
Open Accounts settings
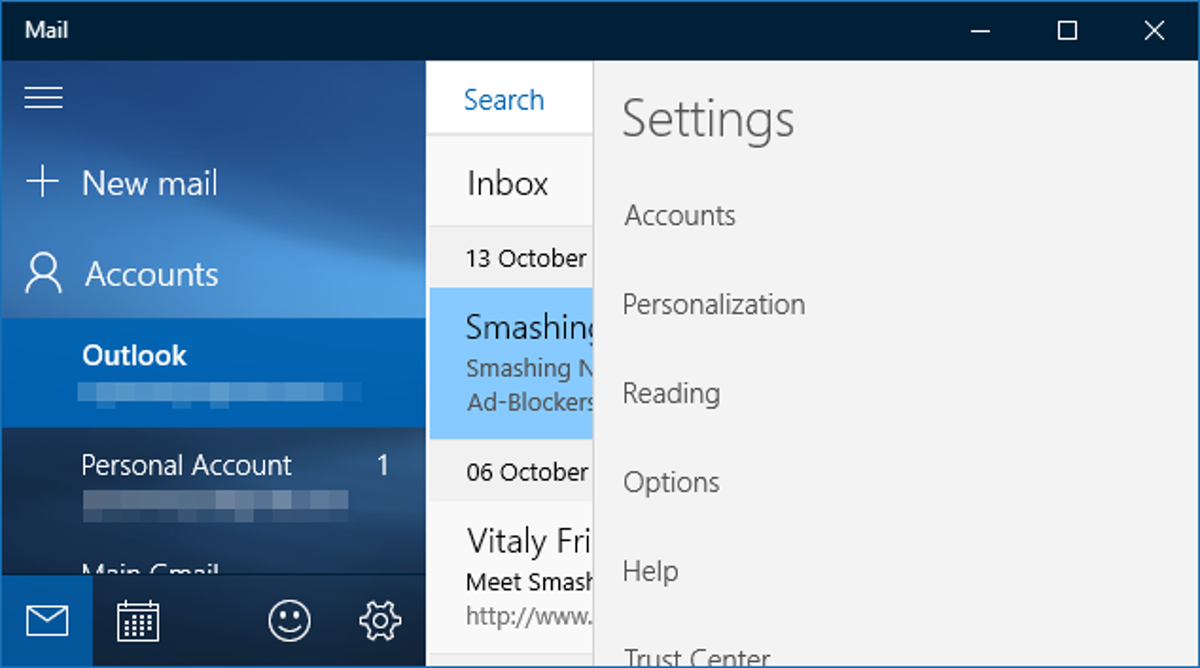pos(679,215)
